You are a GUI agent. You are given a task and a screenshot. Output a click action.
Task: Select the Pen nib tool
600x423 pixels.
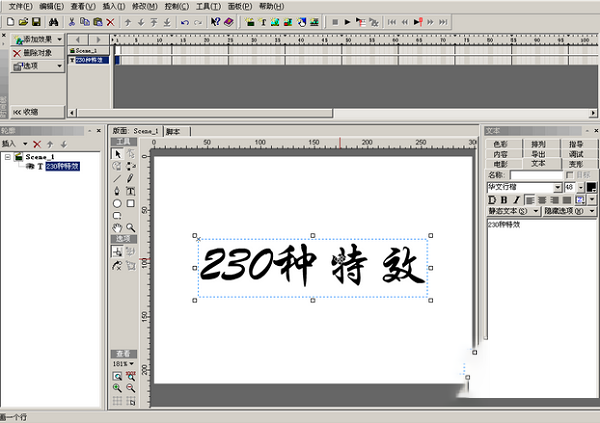coord(117,191)
